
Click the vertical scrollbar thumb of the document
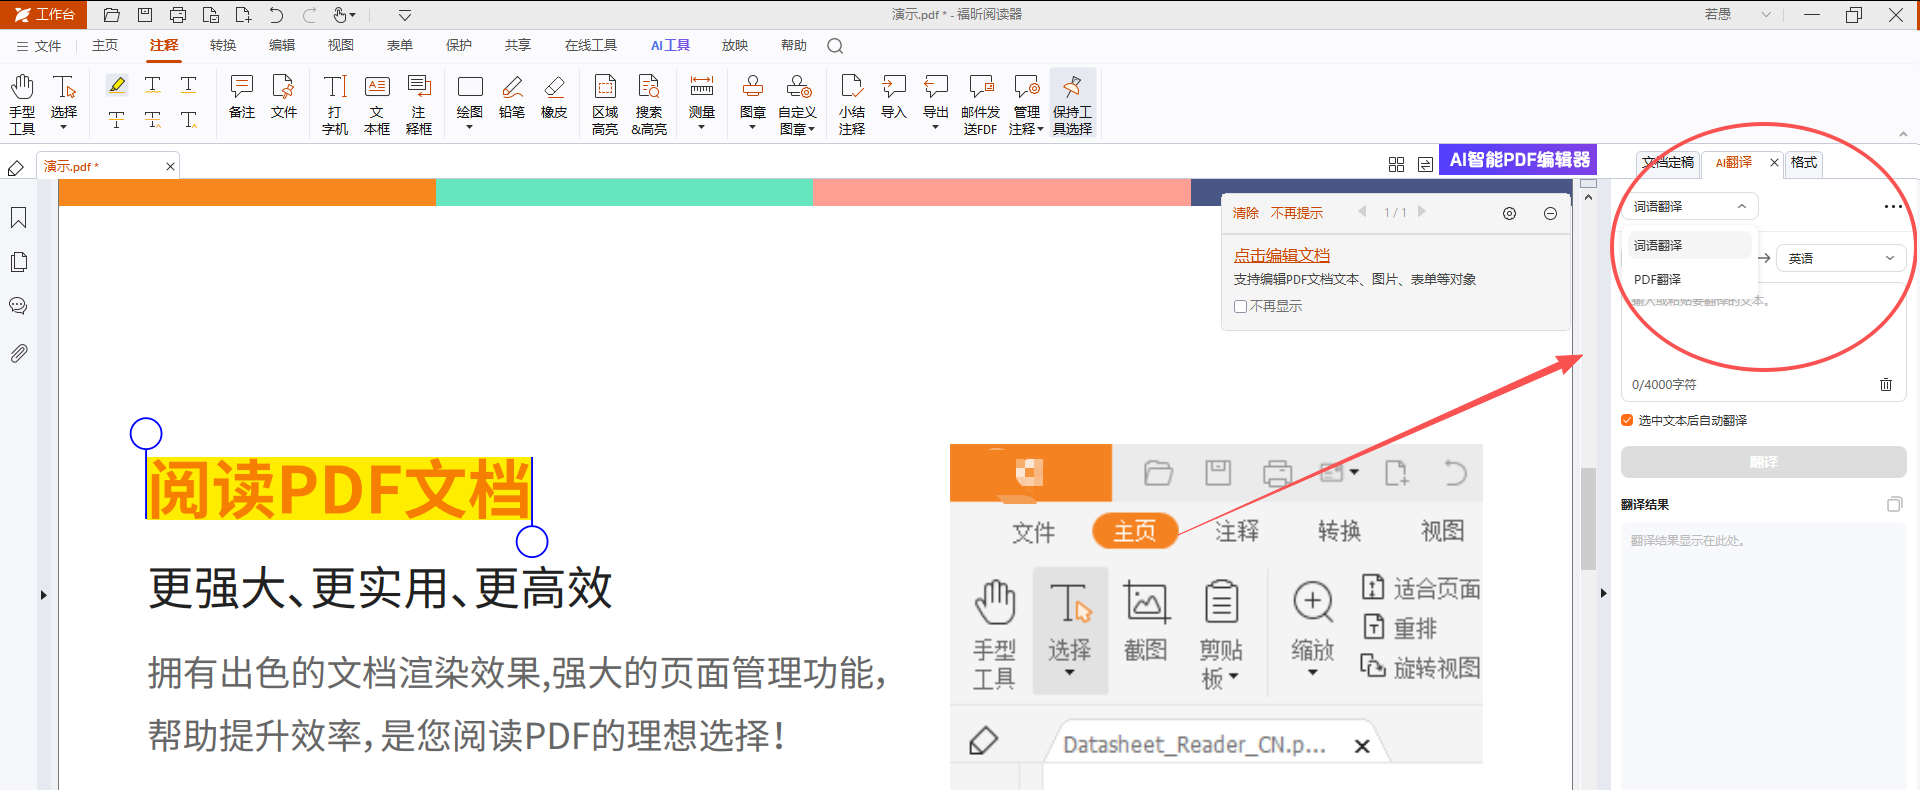(1588, 518)
